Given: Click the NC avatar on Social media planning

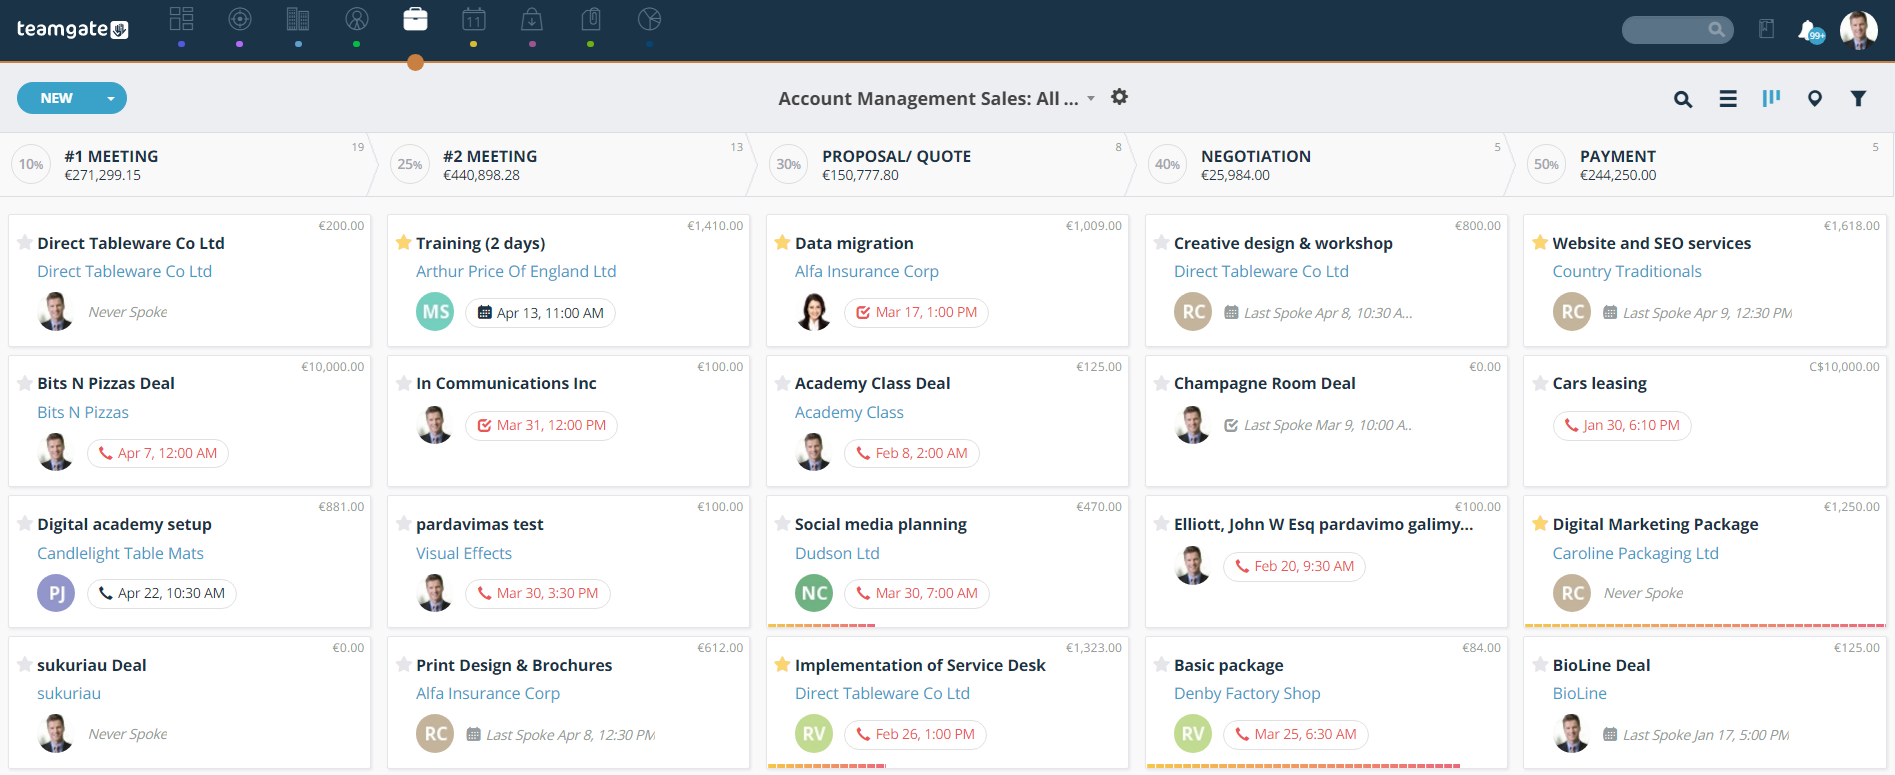Looking at the screenshot, I should [x=814, y=593].
